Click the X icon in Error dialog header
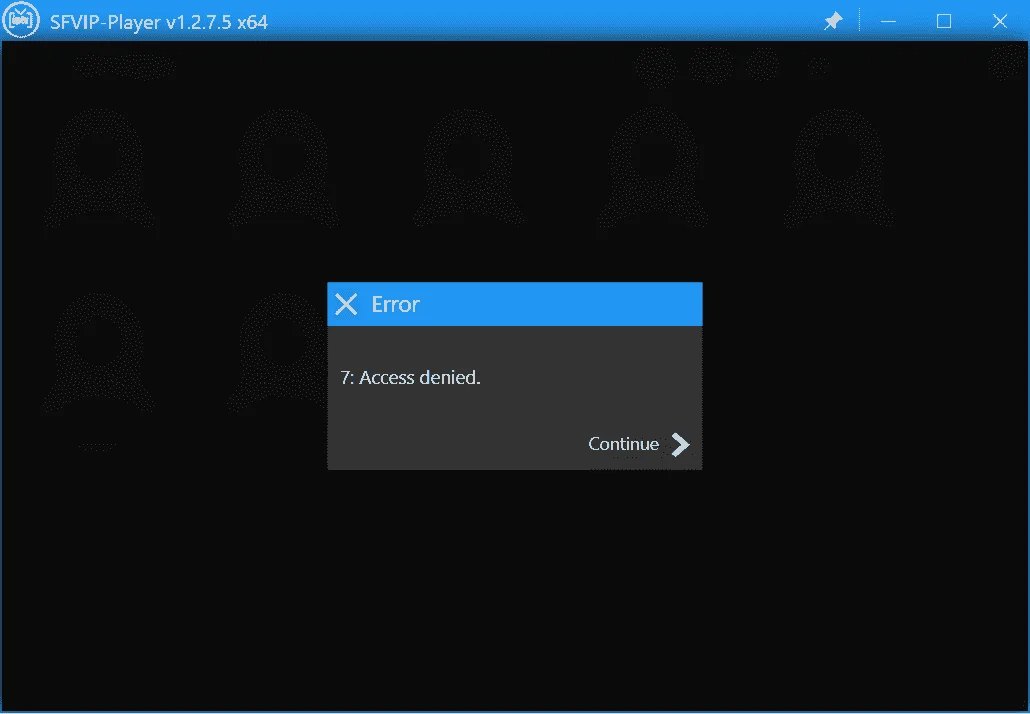The height and width of the screenshot is (714, 1030). click(x=346, y=304)
